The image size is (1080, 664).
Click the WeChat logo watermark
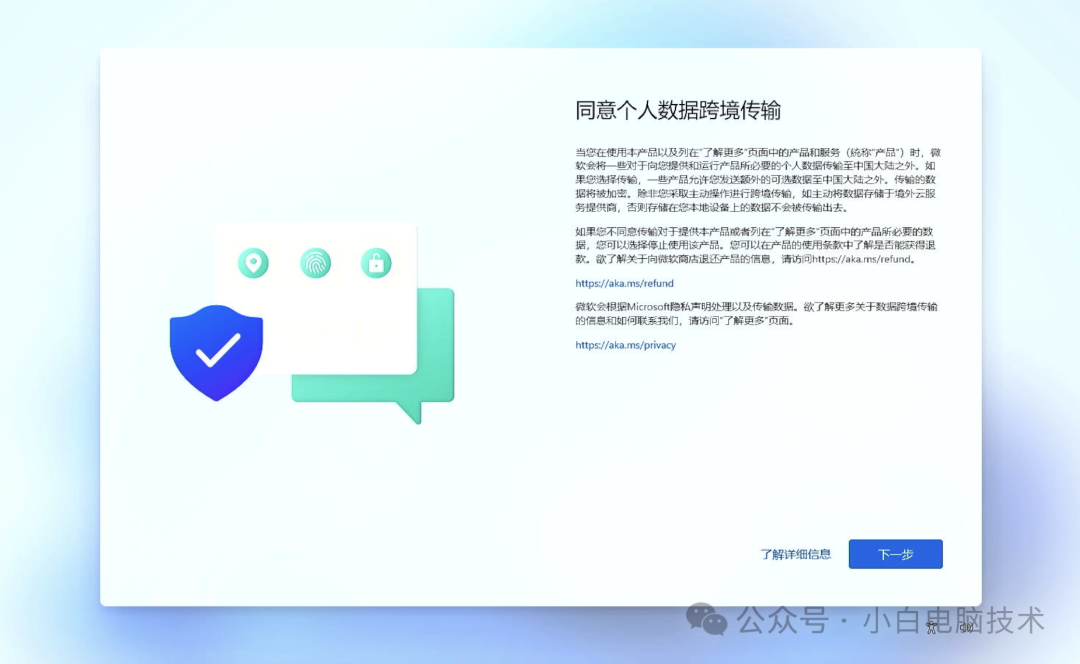[x=707, y=619]
